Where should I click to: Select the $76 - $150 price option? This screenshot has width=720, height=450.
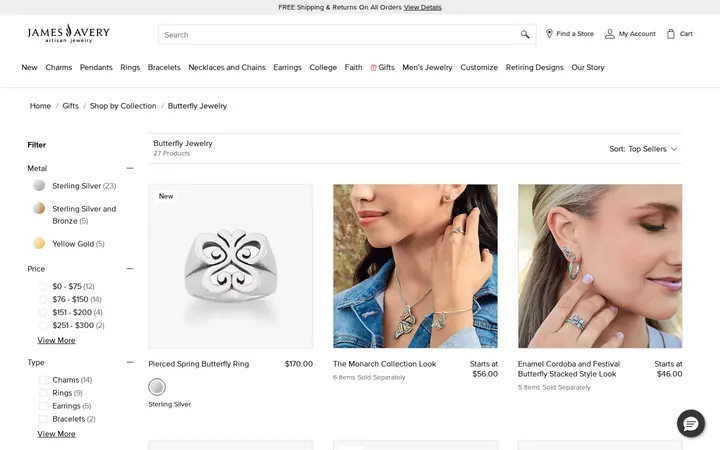[43, 299]
